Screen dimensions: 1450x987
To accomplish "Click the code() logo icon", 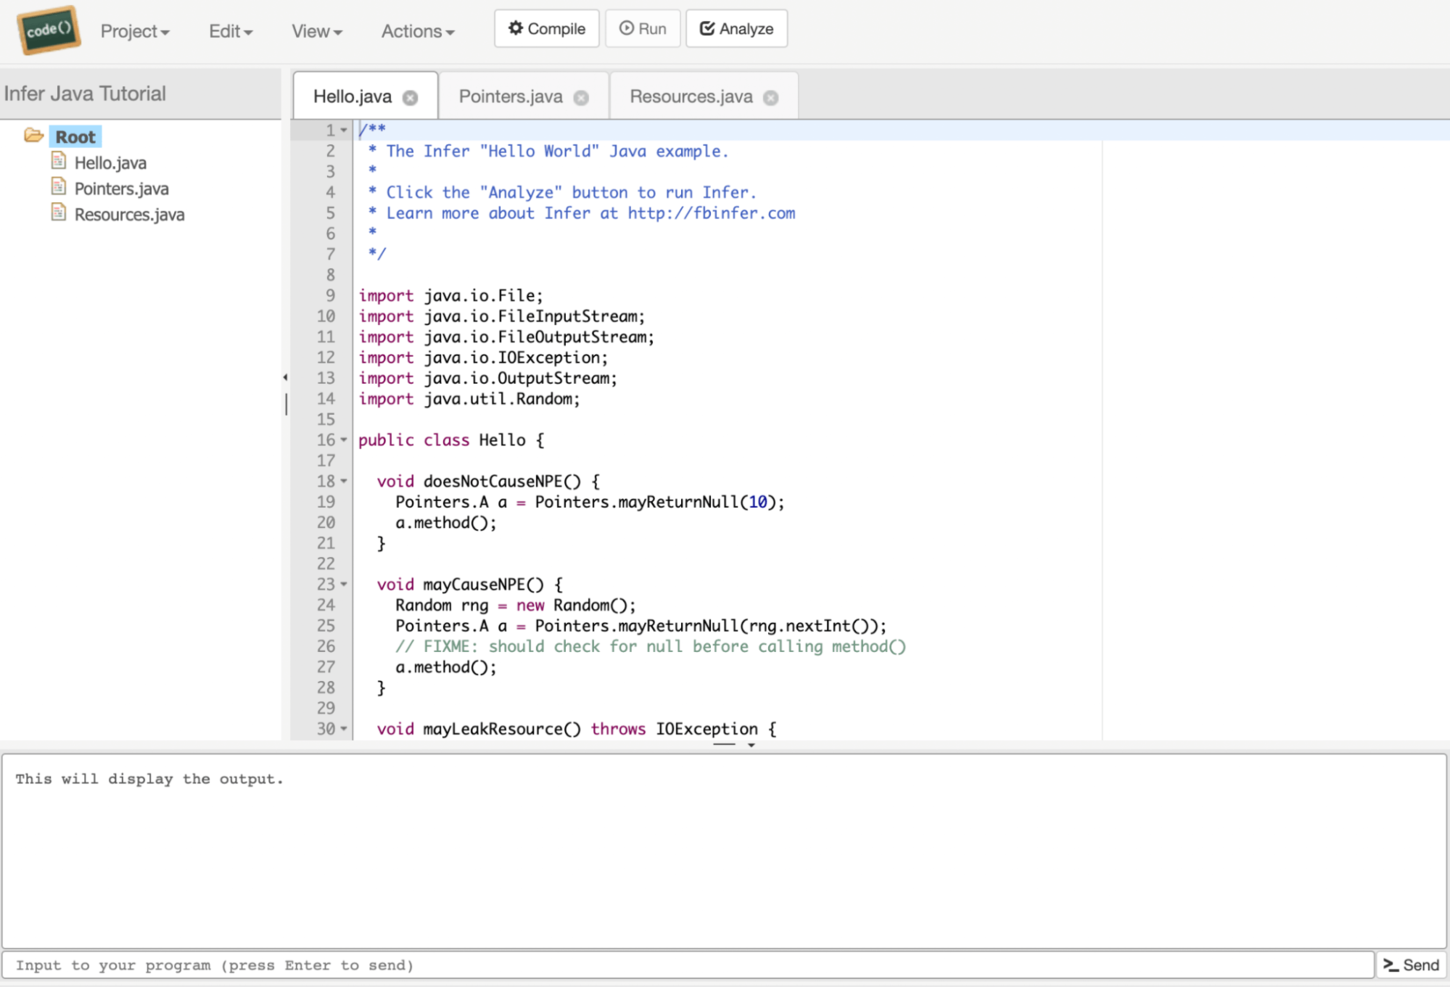I will [47, 29].
